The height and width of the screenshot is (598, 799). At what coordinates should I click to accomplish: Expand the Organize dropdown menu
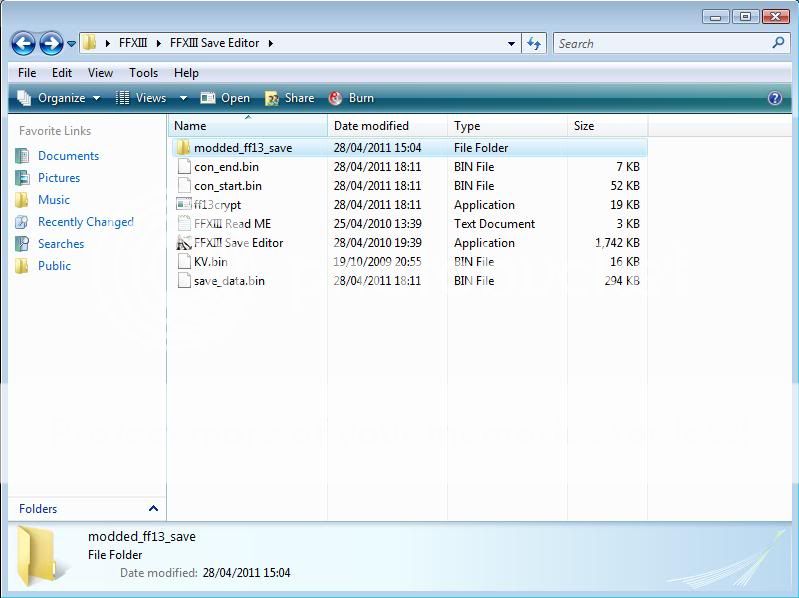60,98
